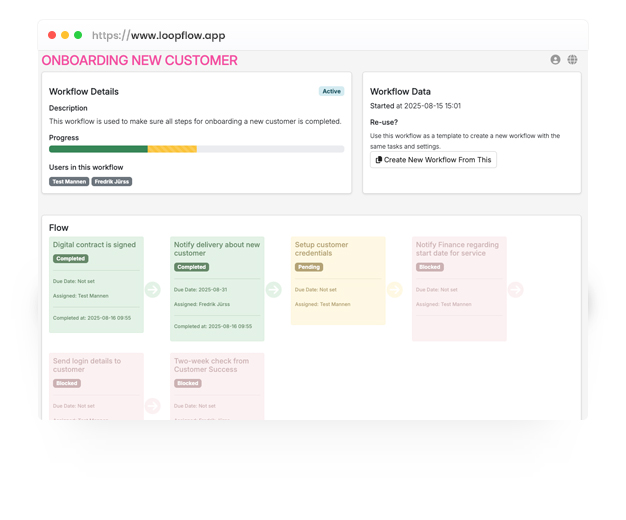Click arrow after Notify delivery card
The height and width of the screenshot is (520, 626).
pos(274,290)
